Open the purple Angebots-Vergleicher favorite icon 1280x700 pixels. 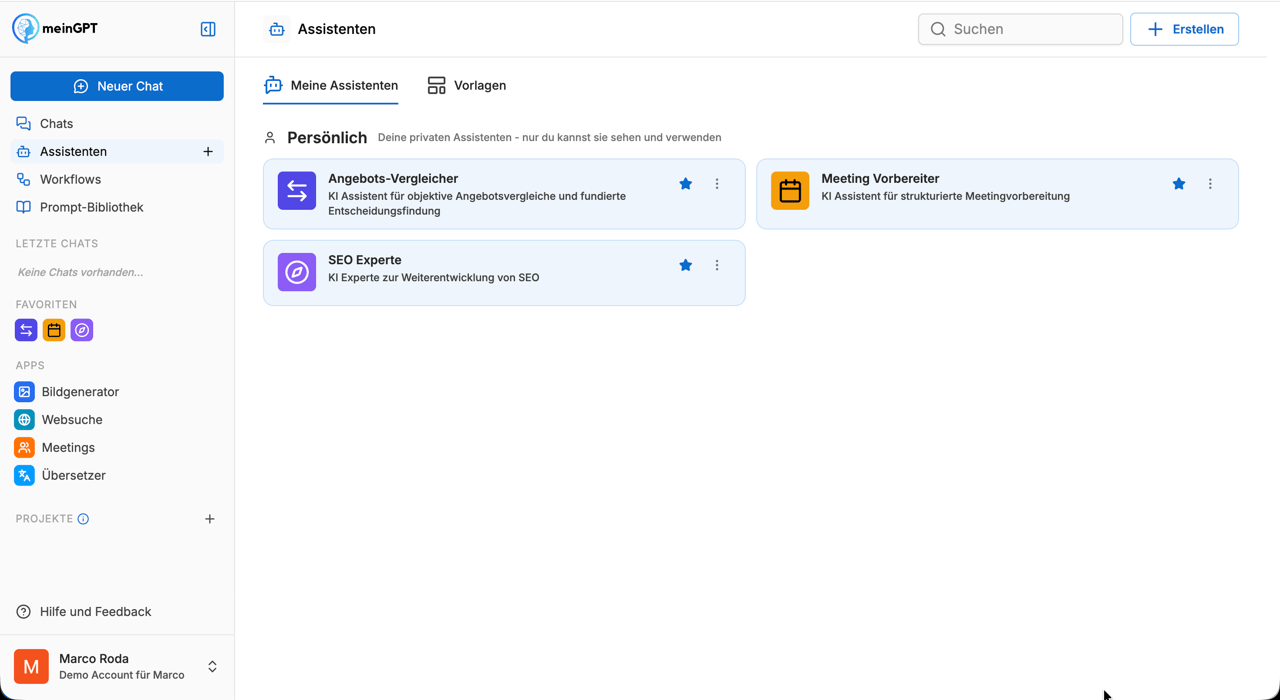pyautogui.click(x=26, y=330)
